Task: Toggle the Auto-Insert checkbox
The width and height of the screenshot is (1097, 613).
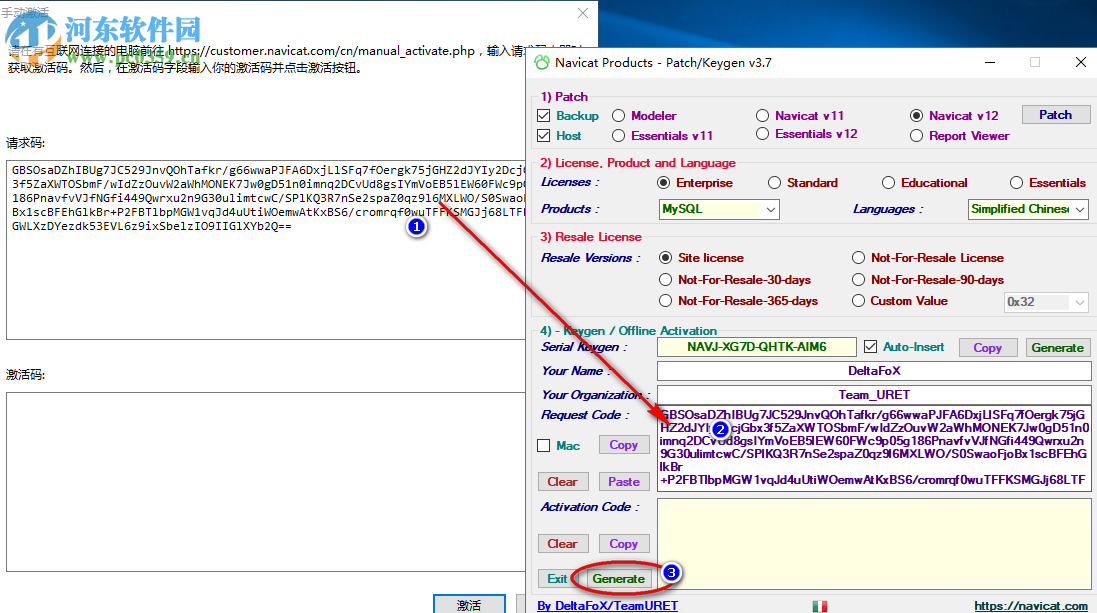Action: 870,346
